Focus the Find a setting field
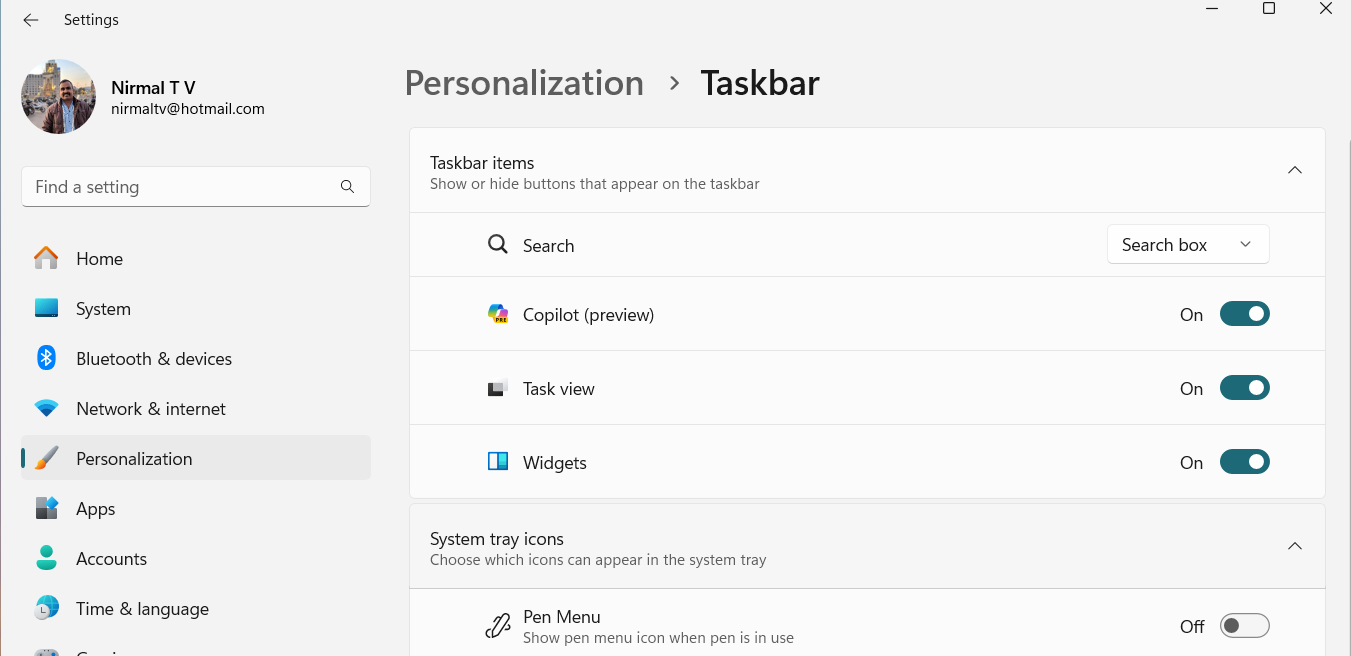The height and width of the screenshot is (656, 1351). (196, 187)
